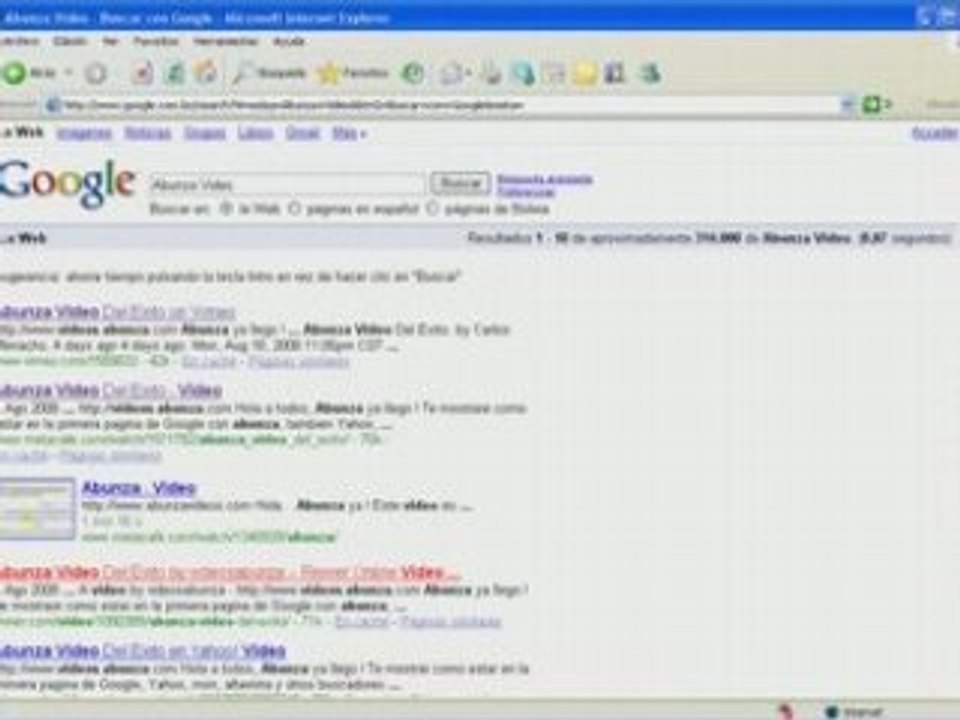Open 'En caché' link of first result
The height and width of the screenshot is (720, 960).
click(209, 362)
